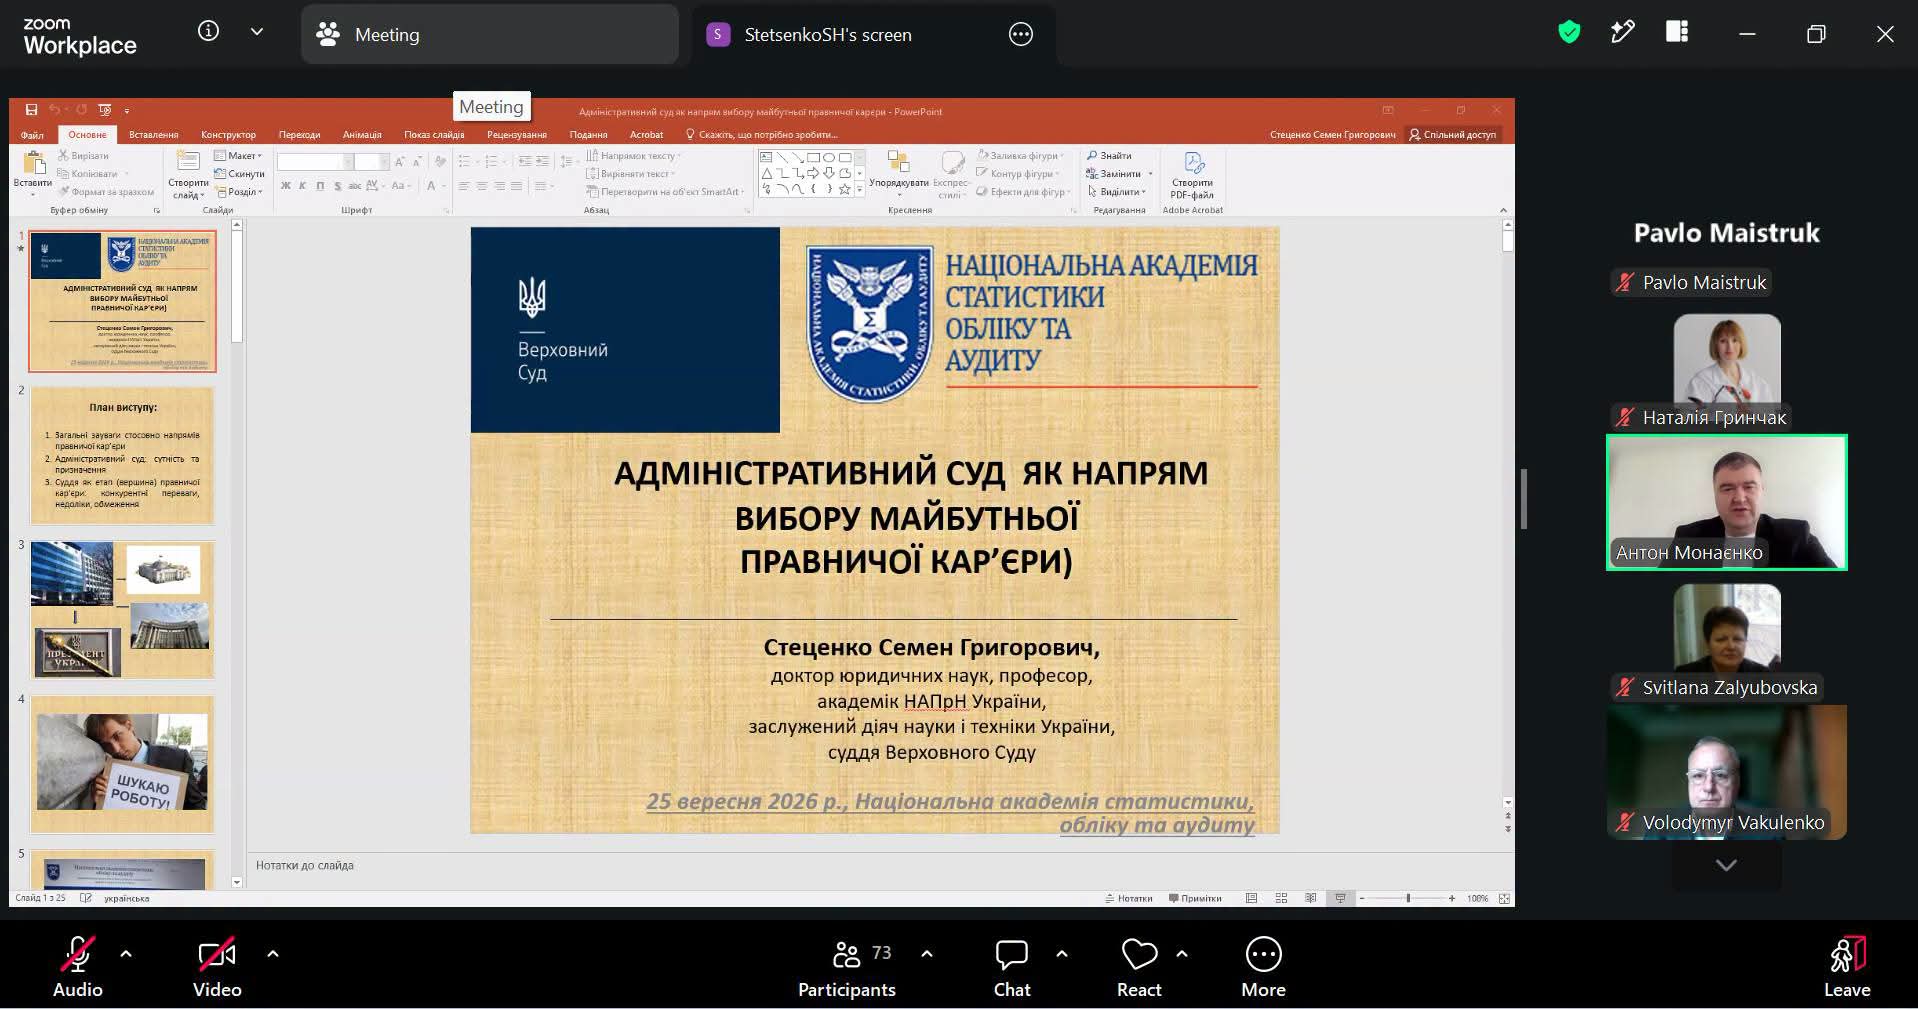Unmute the Audio microphone
Viewport: 1918px width, 1009px height.
[x=77, y=968]
